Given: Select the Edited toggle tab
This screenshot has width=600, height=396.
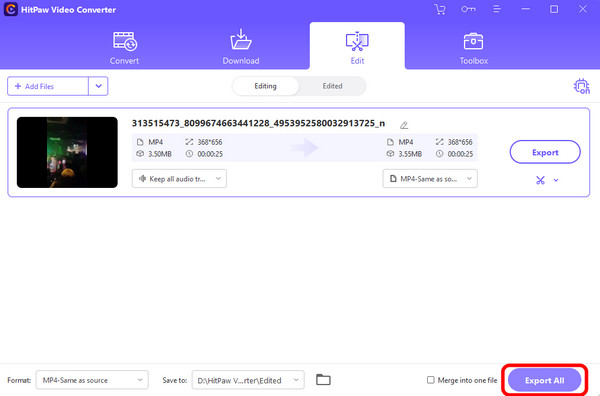Looking at the screenshot, I should click(332, 86).
